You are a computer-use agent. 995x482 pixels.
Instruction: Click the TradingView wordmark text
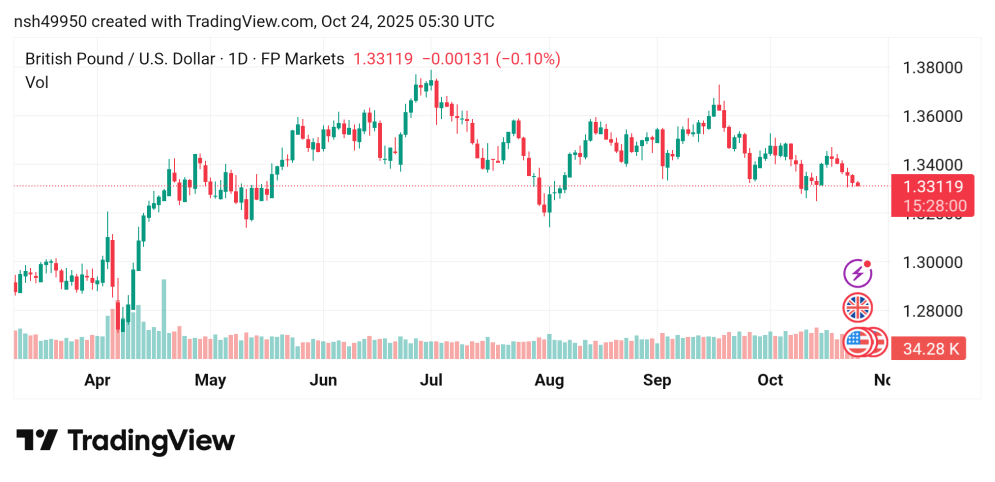pyautogui.click(x=150, y=441)
